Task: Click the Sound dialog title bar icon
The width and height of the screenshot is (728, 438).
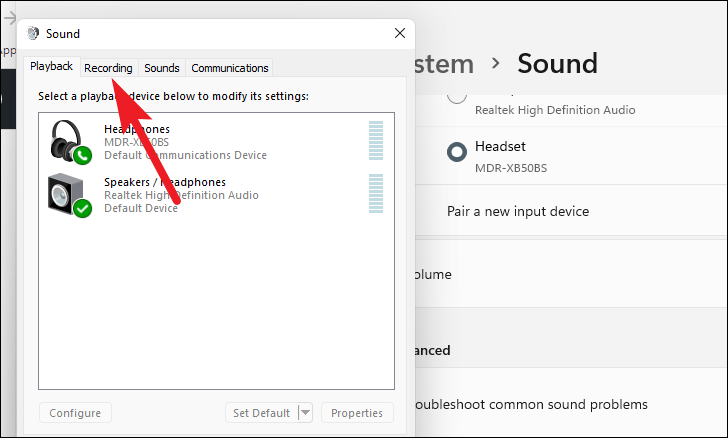Action: pyautogui.click(x=33, y=33)
